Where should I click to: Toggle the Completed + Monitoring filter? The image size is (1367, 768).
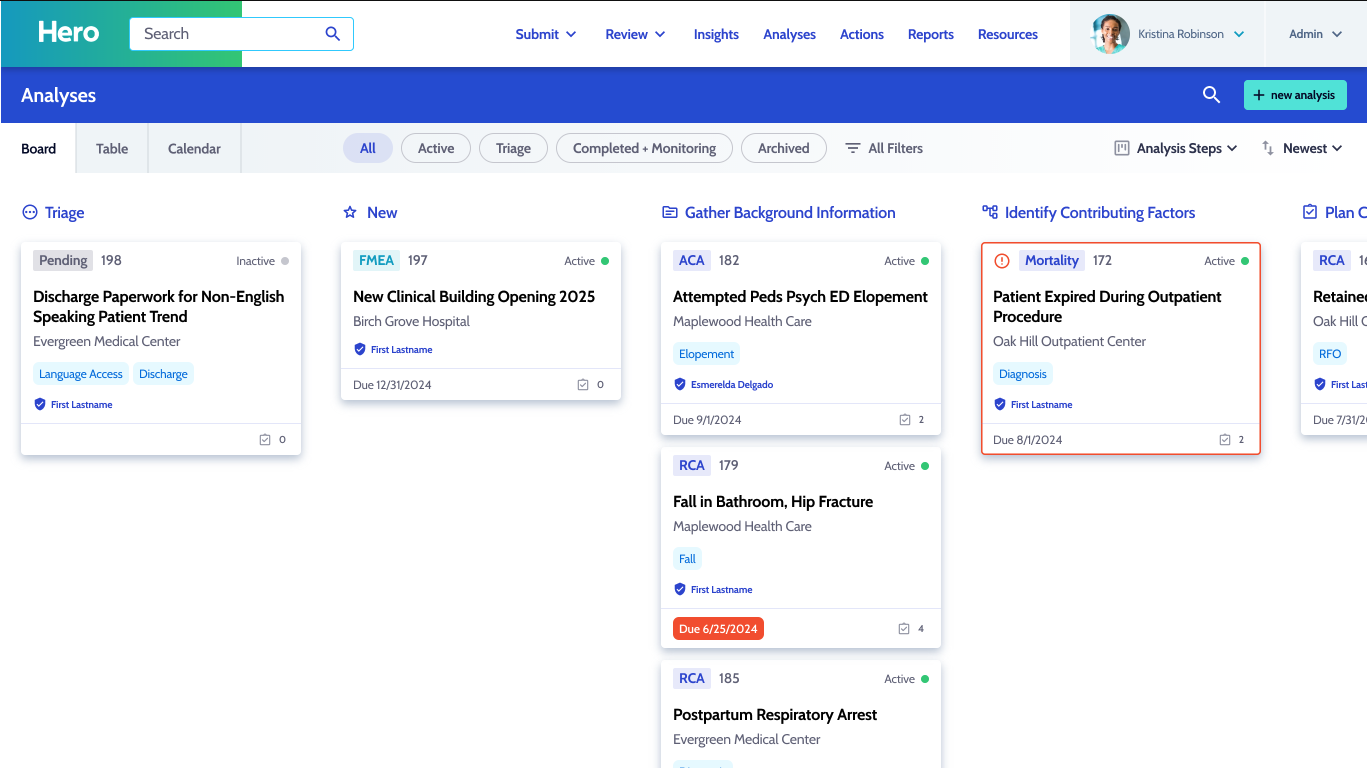coord(644,148)
